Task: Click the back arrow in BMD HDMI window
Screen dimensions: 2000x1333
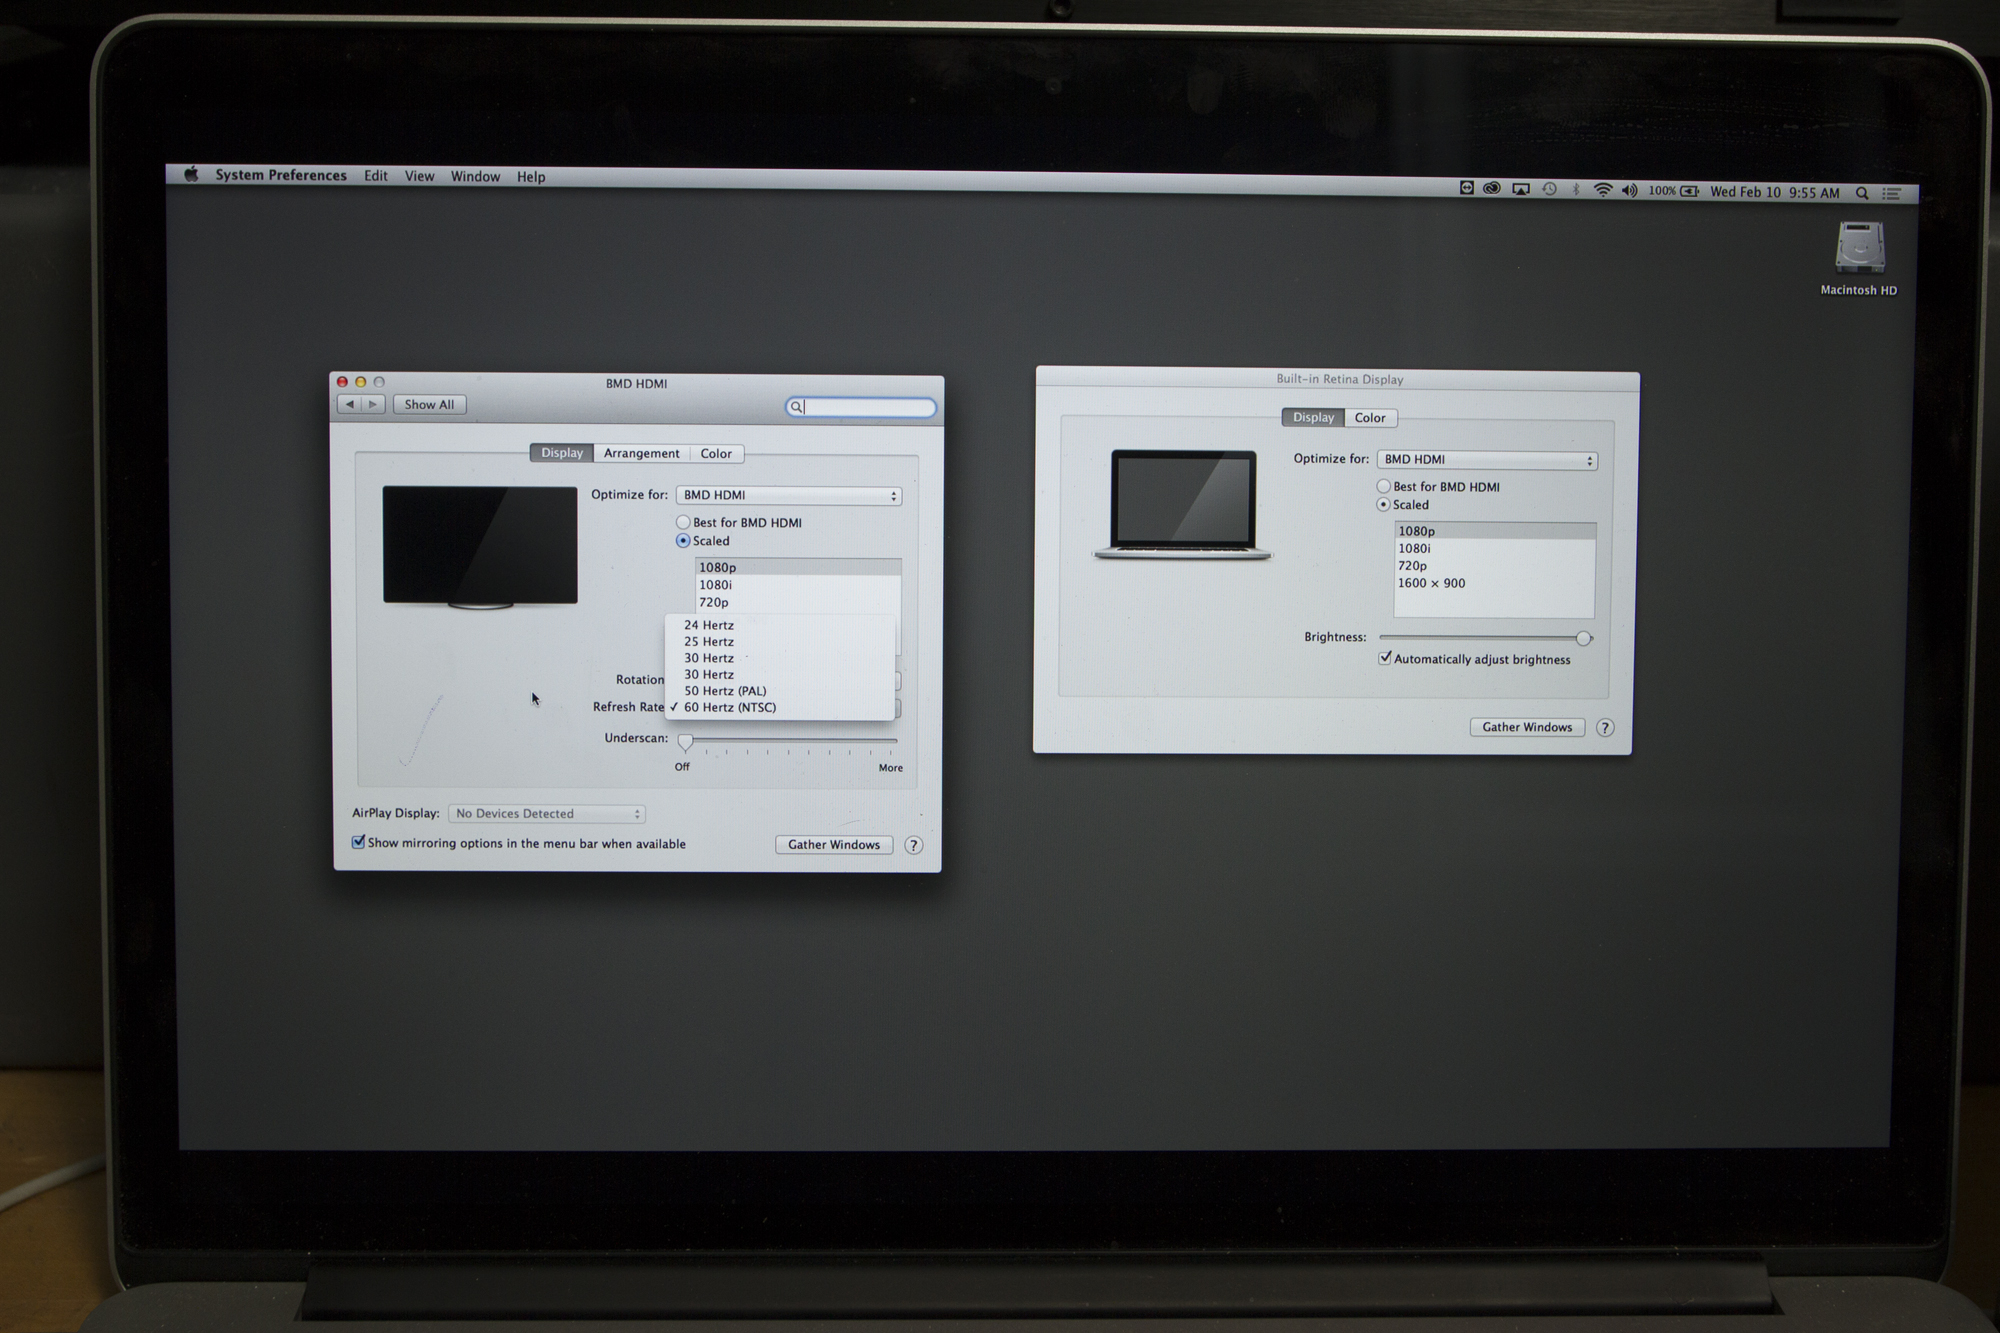Action: (349, 404)
